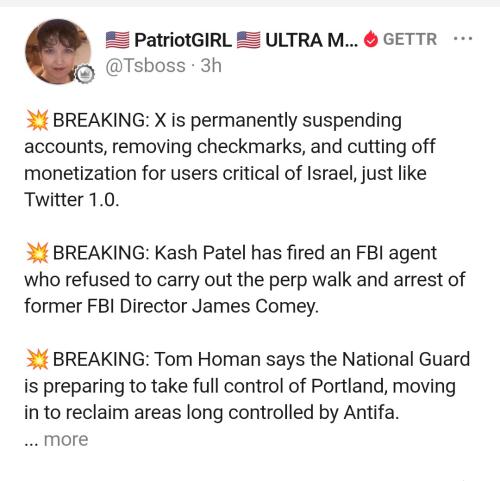
Task: Click explosion emoji before Kash Patel headline
Action: [37, 253]
